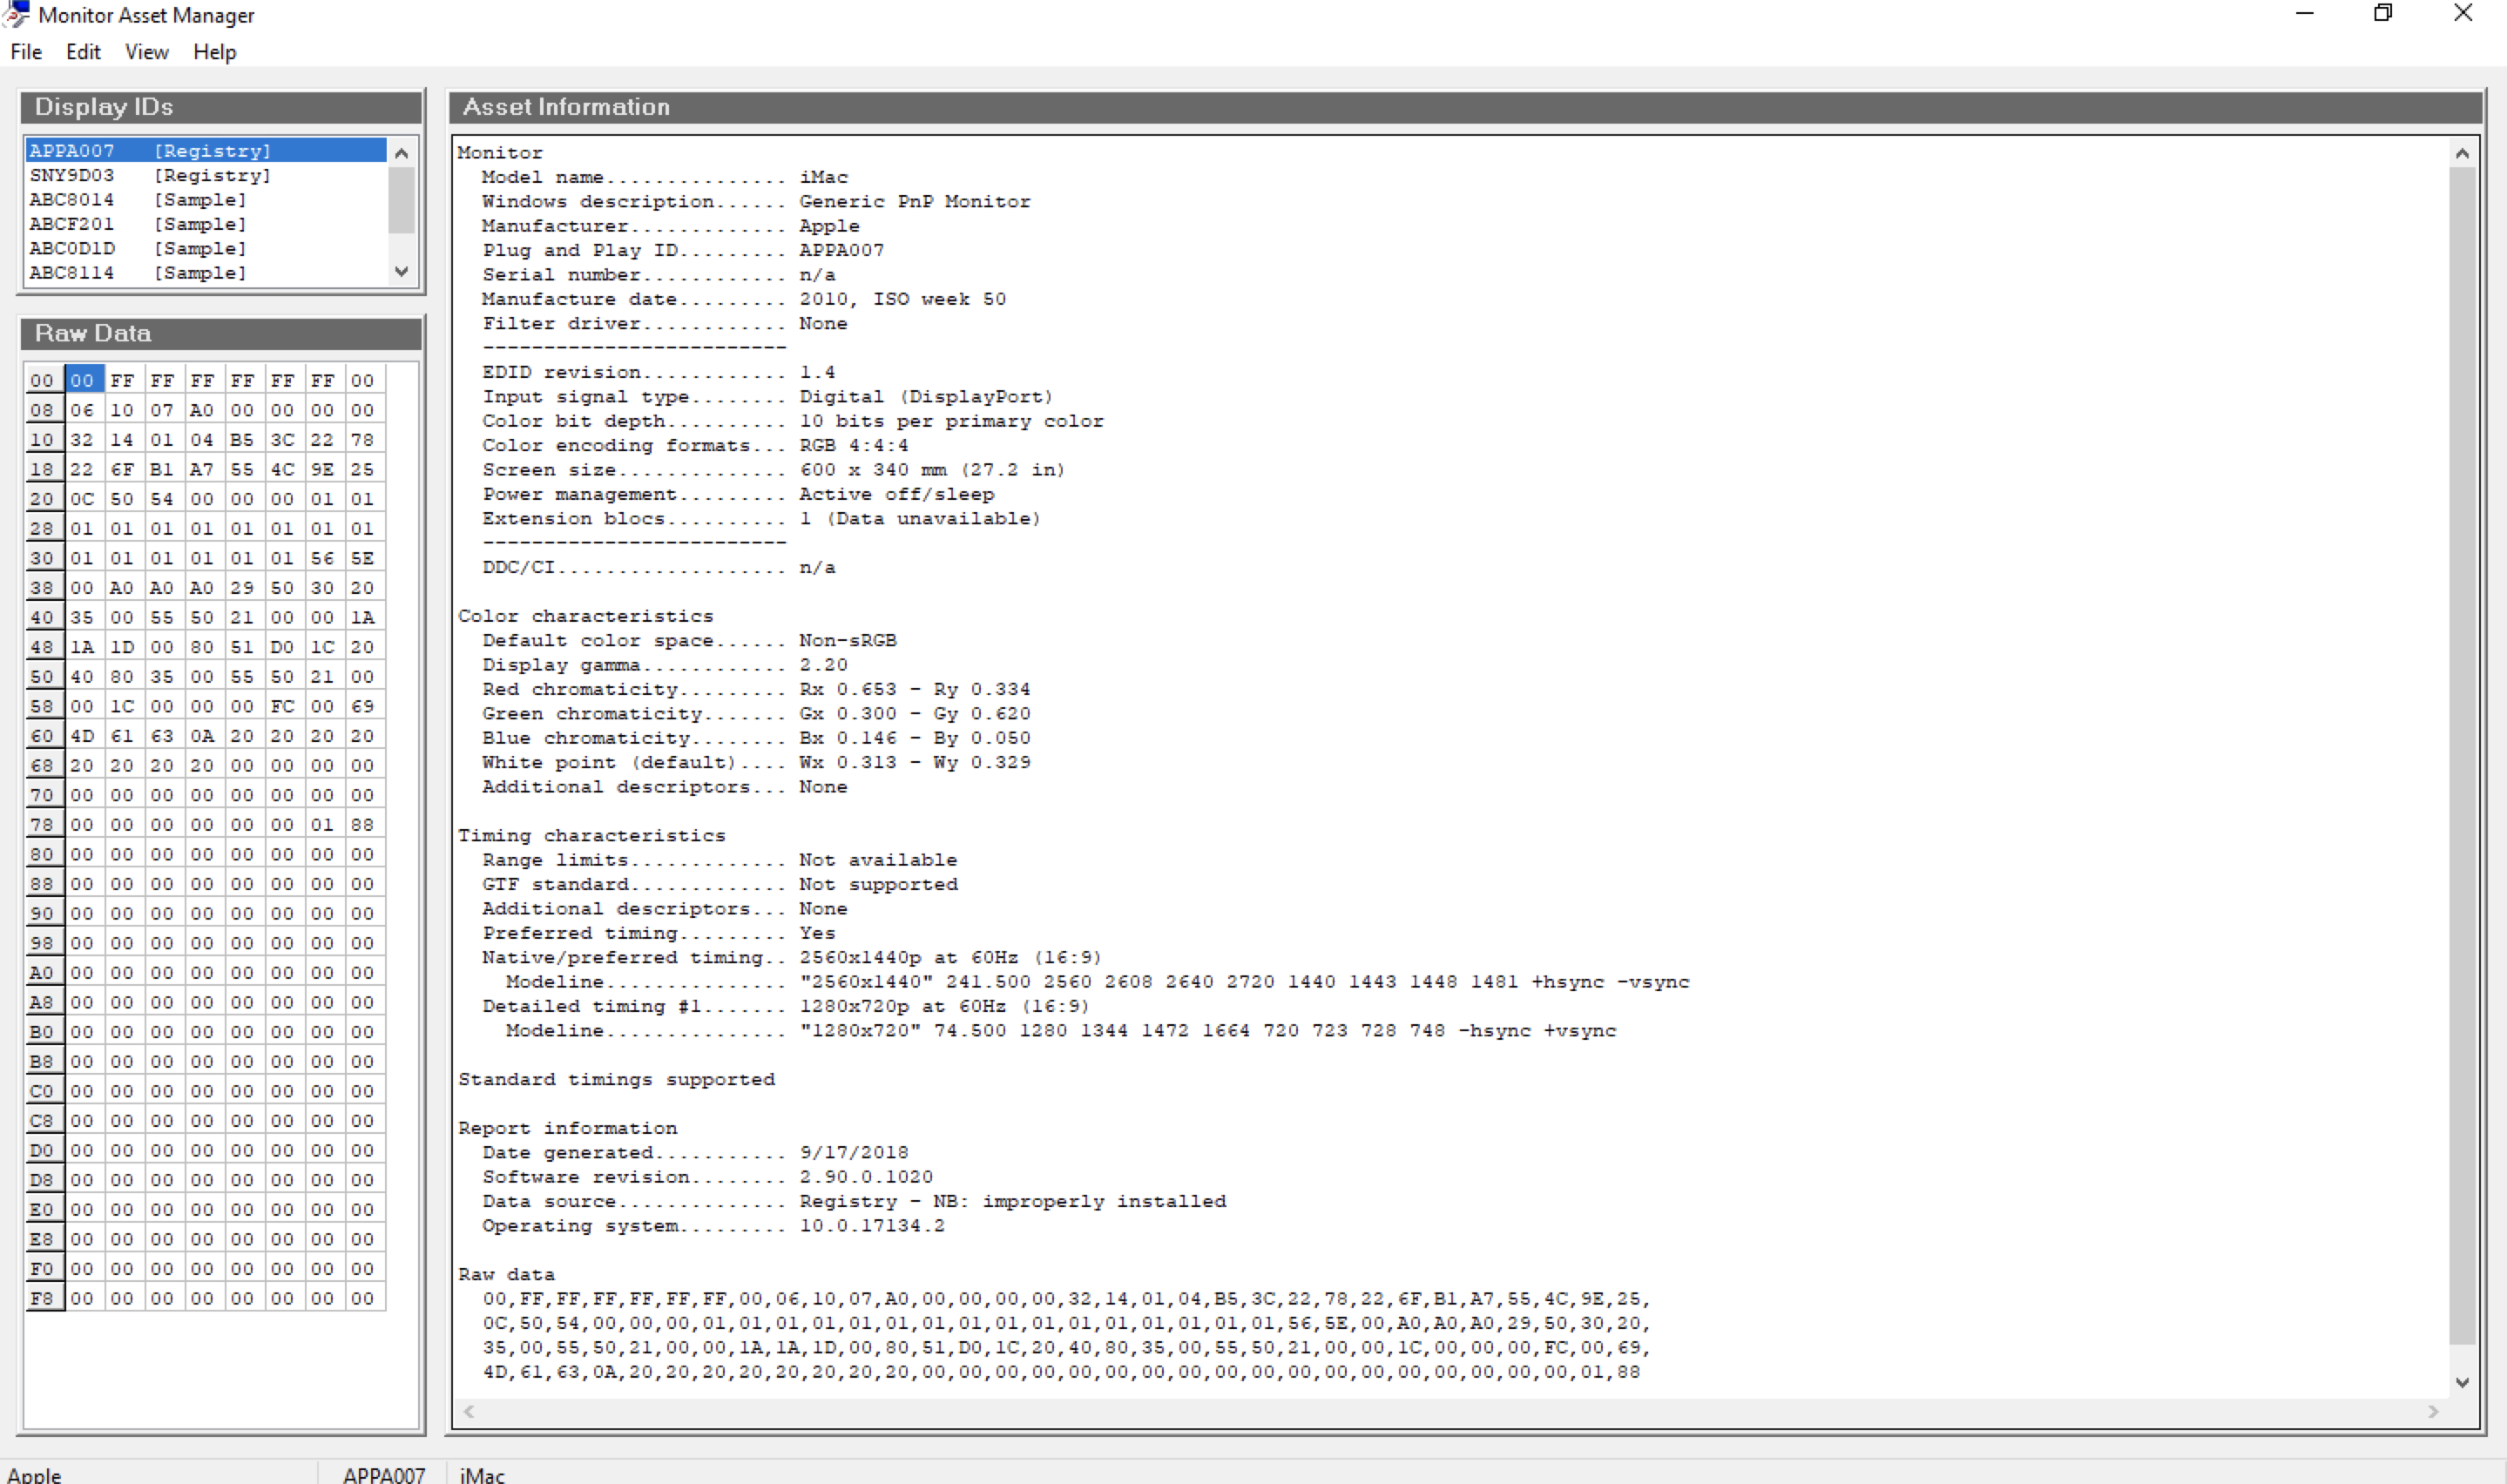2507x1484 pixels.
Task: Click the 1280x720 Modeline text
Action: point(1061,1031)
